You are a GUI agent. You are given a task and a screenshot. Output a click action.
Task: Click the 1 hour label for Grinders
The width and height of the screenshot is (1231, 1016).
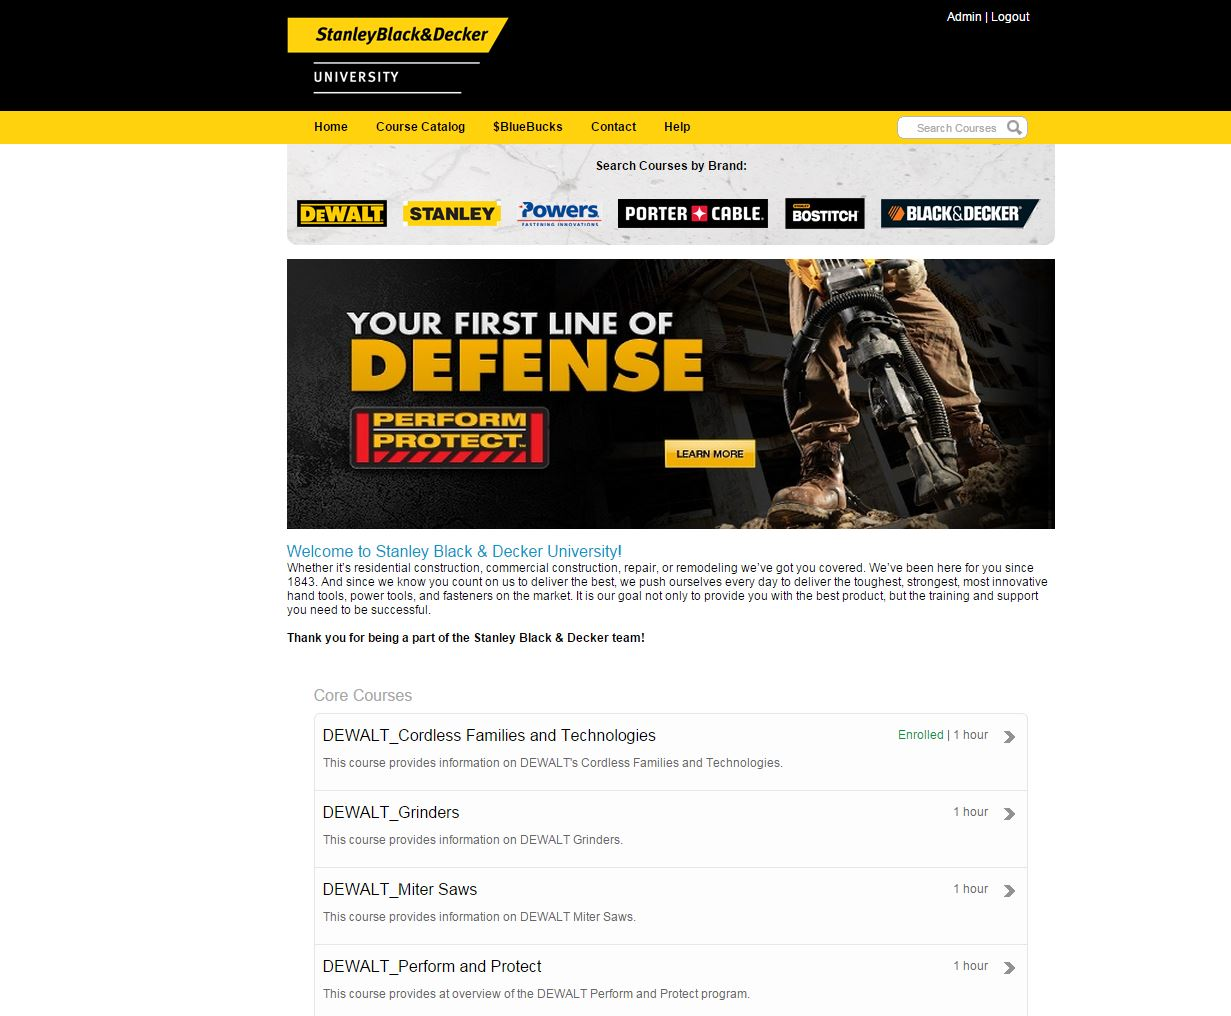tap(970, 812)
